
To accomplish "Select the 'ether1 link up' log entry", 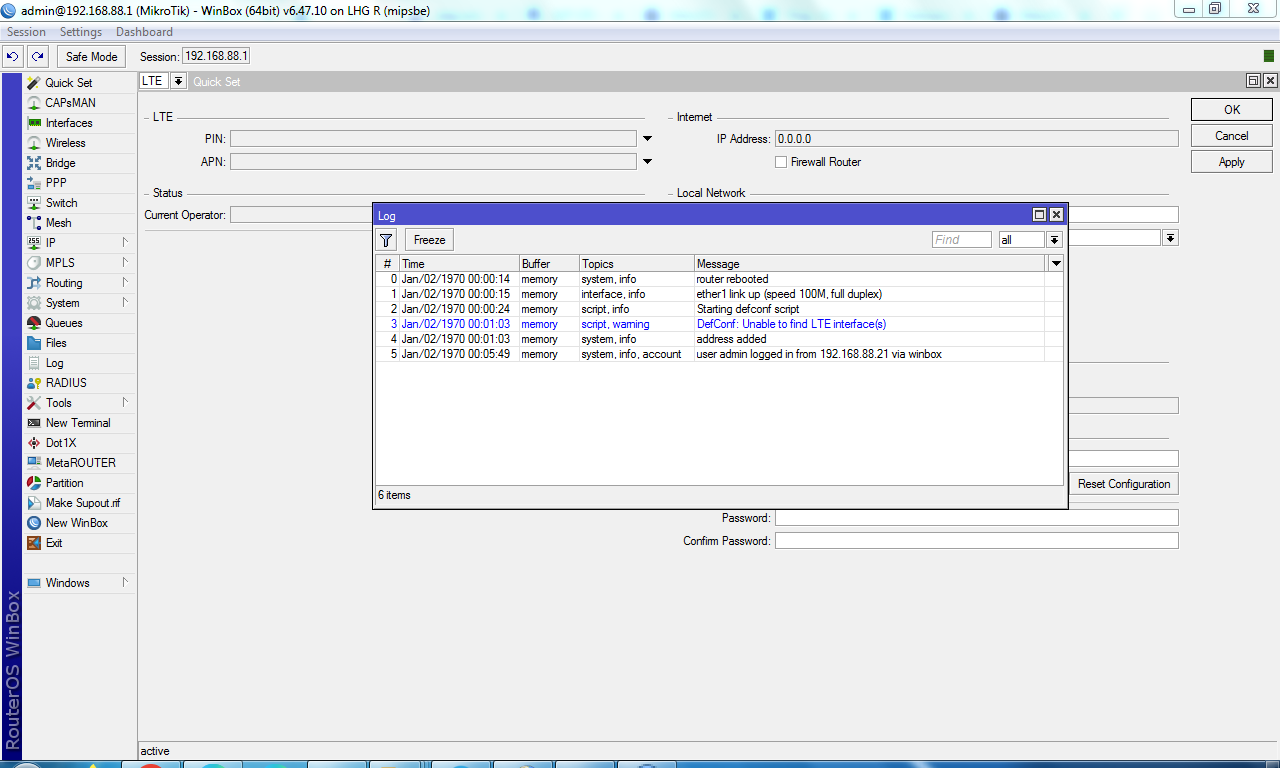I will coord(719,295).
